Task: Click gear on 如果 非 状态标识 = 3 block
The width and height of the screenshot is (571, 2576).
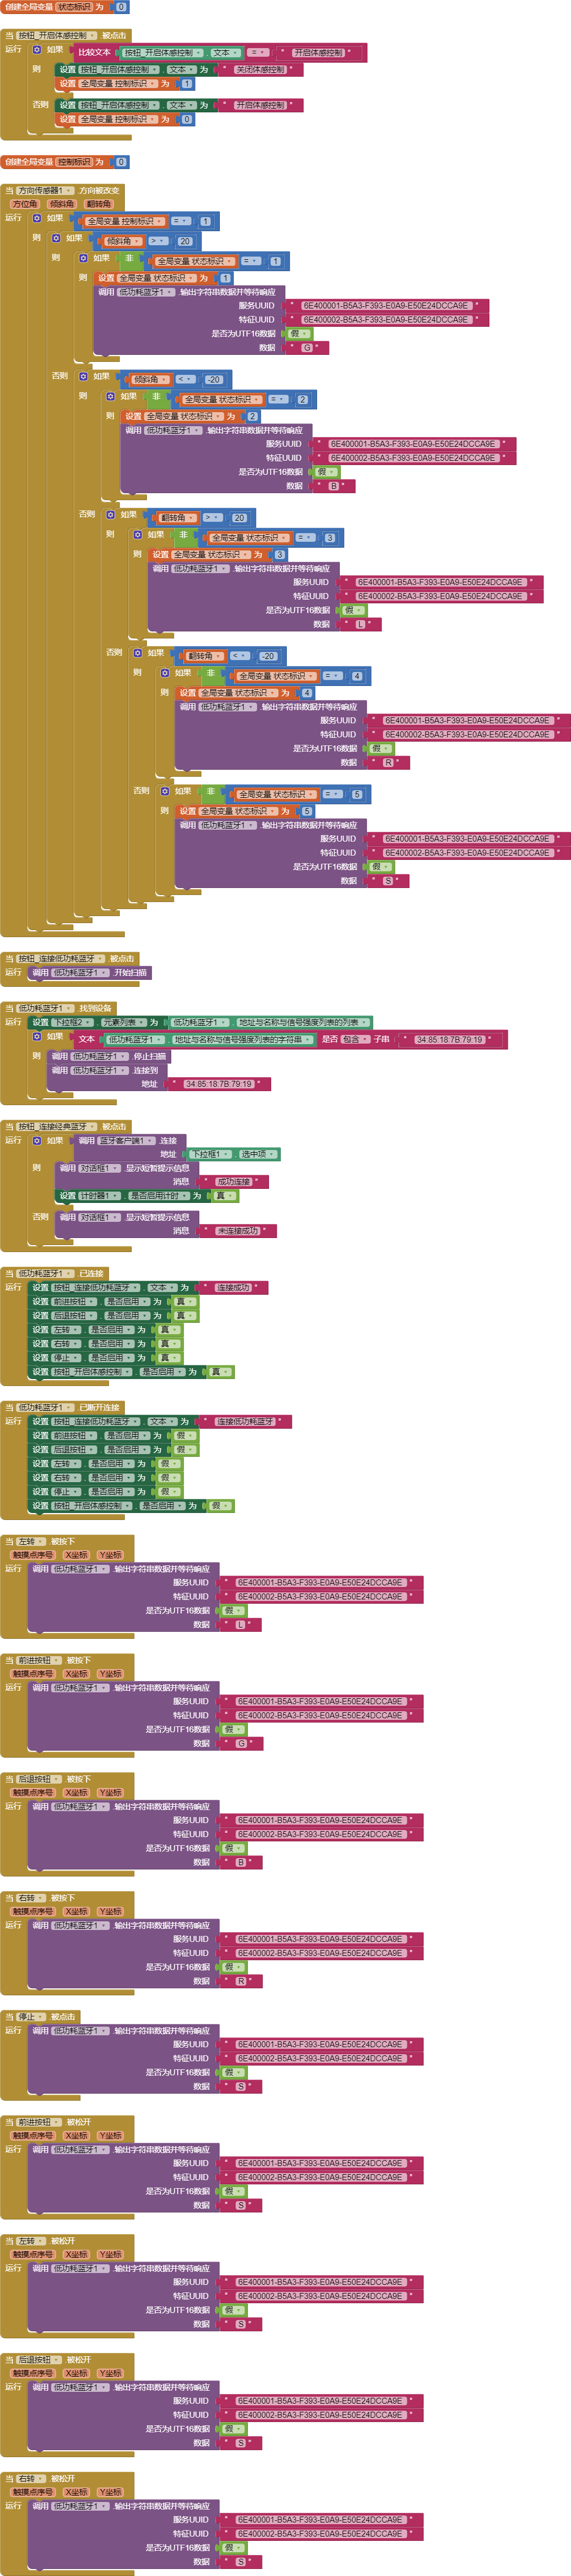Action: 139,534
